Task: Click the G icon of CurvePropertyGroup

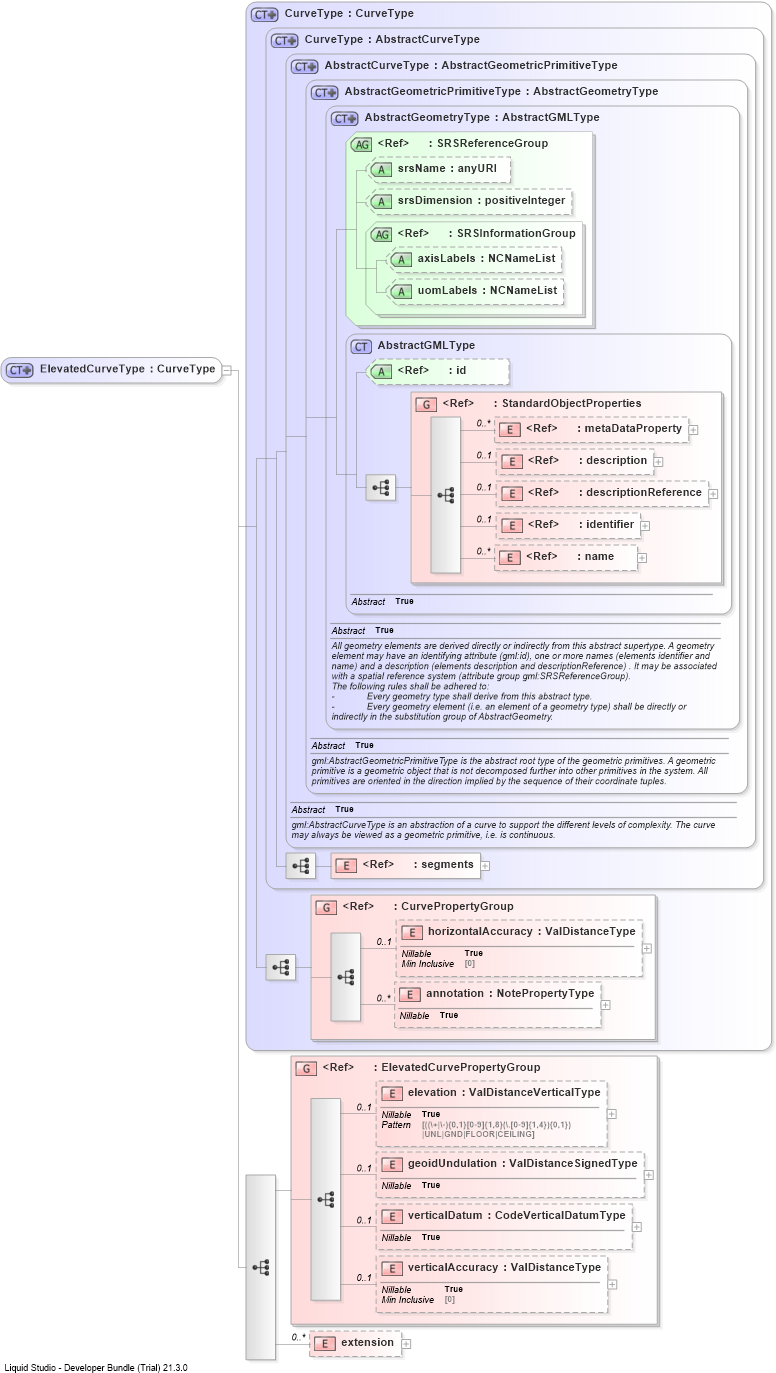Action: tap(326, 907)
